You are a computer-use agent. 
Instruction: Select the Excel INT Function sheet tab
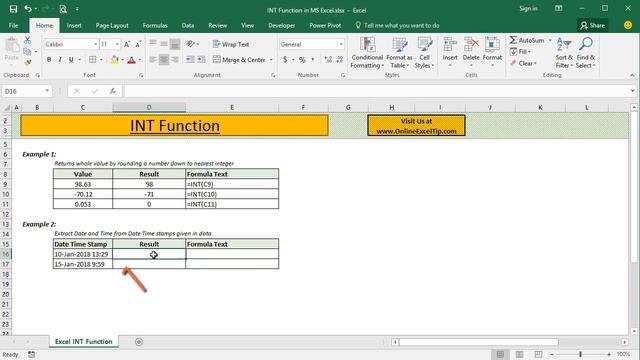pos(84,342)
